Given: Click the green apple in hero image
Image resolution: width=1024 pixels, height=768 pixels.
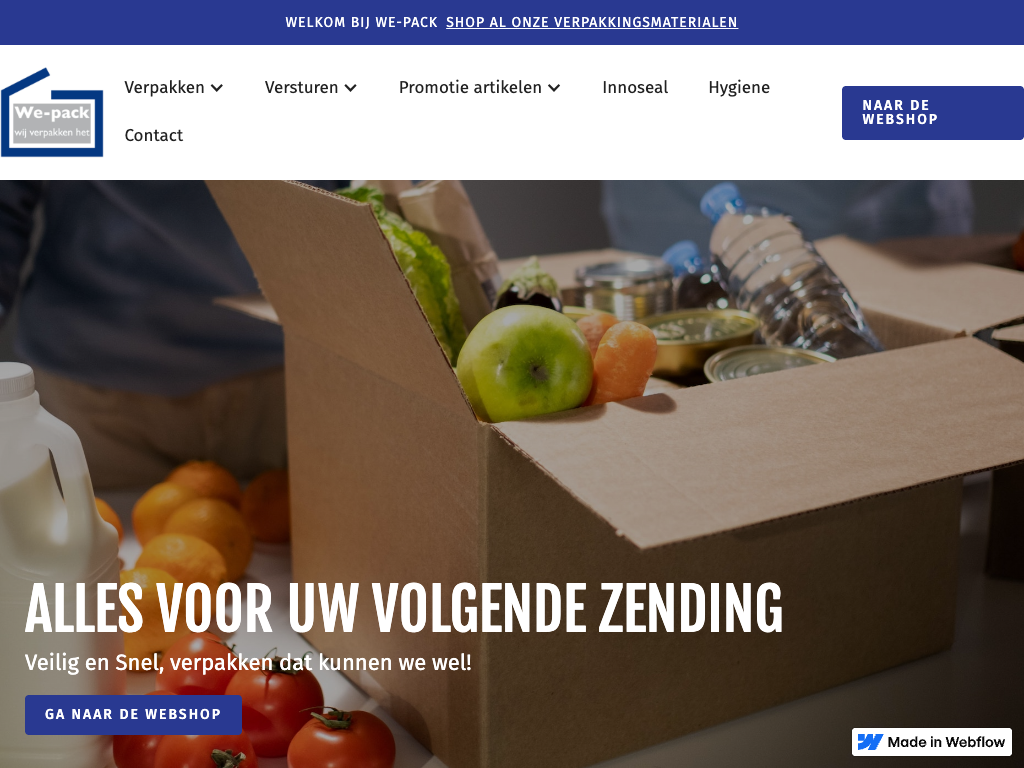Looking at the screenshot, I should (524, 364).
